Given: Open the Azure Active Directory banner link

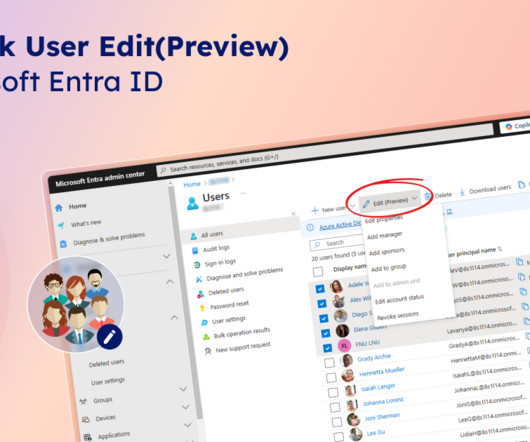Looking at the screenshot, I should click(x=340, y=225).
